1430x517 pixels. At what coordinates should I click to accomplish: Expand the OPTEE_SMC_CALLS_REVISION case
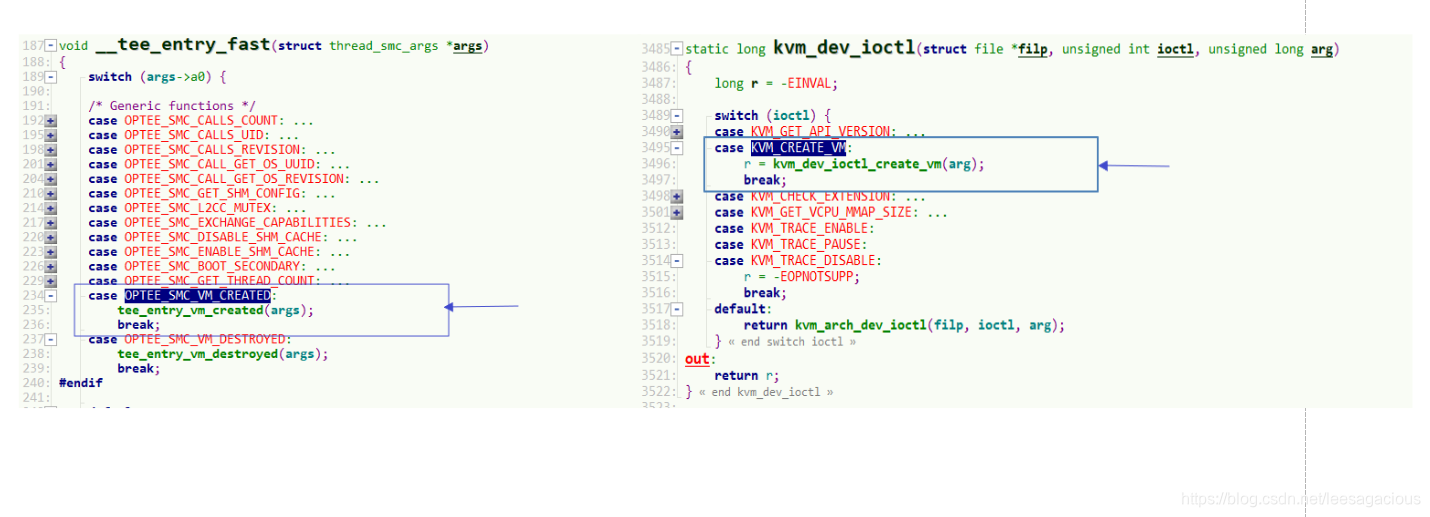point(51,150)
